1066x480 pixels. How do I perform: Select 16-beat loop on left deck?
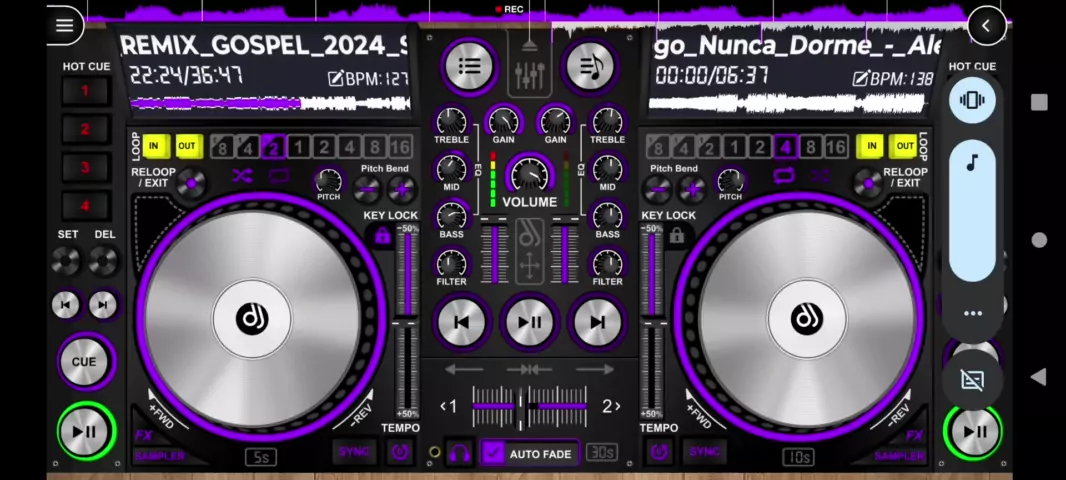click(400, 147)
